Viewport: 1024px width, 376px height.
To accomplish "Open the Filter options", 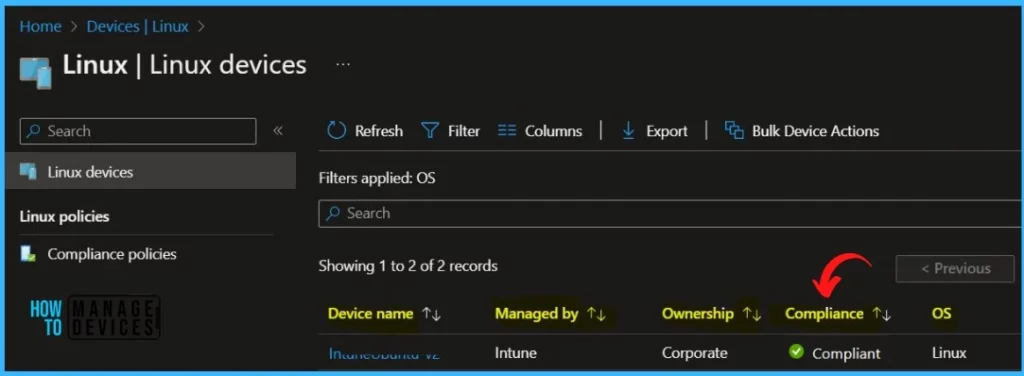I will pos(451,131).
